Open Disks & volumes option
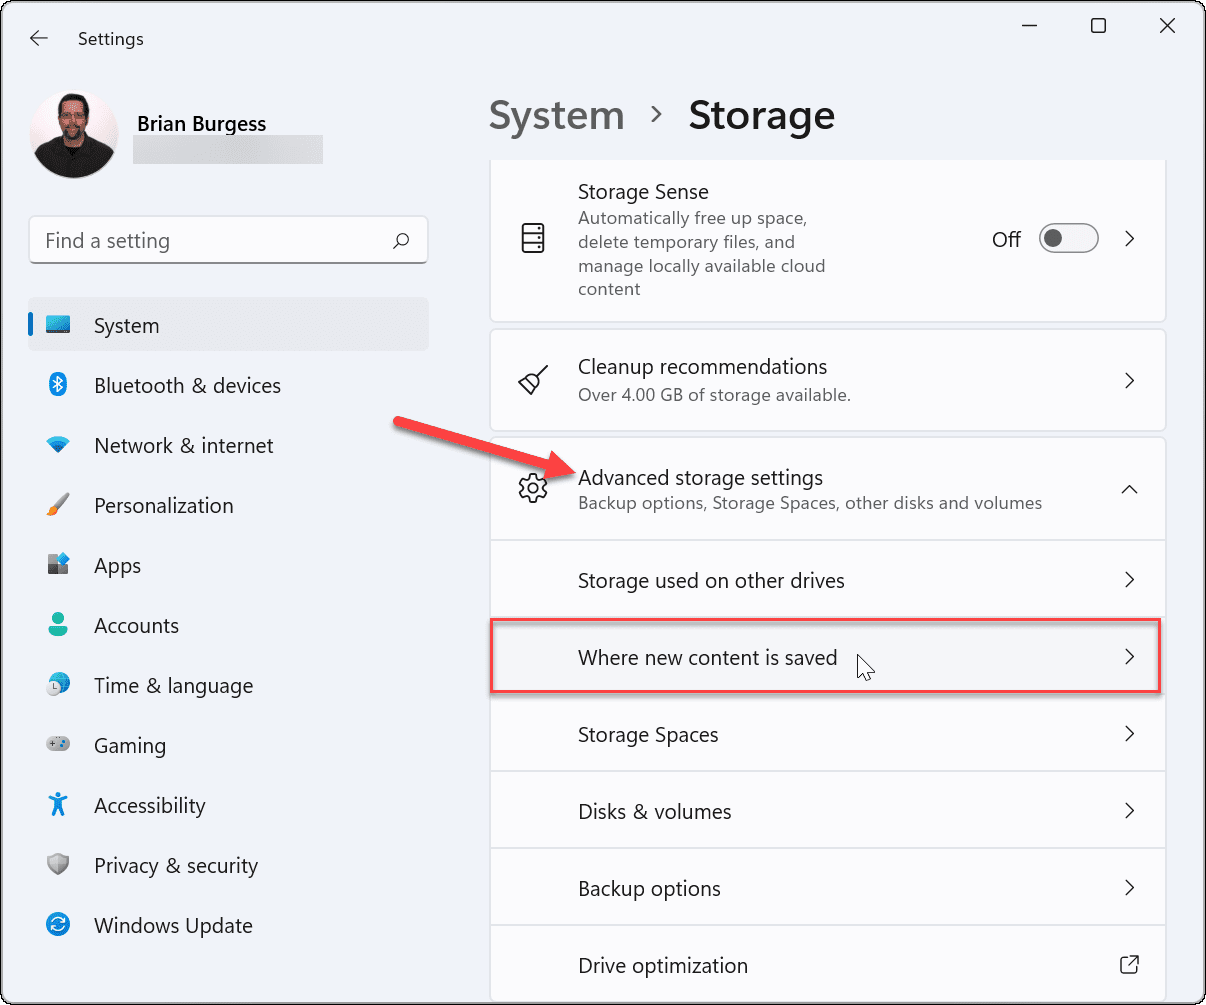Image resolution: width=1206 pixels, height=1005 pixels. click(828, 811)
